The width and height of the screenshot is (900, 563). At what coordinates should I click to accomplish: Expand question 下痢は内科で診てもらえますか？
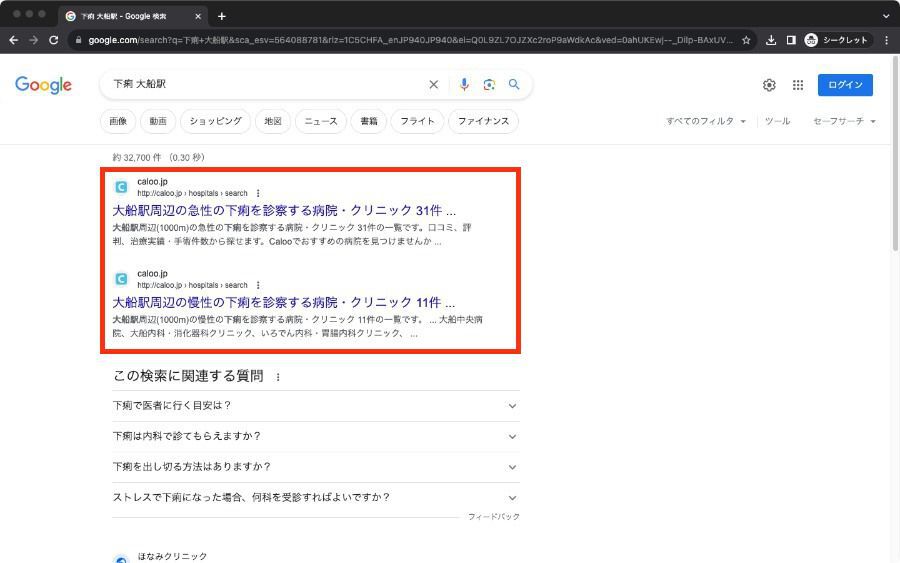click(x=315, y=436)
